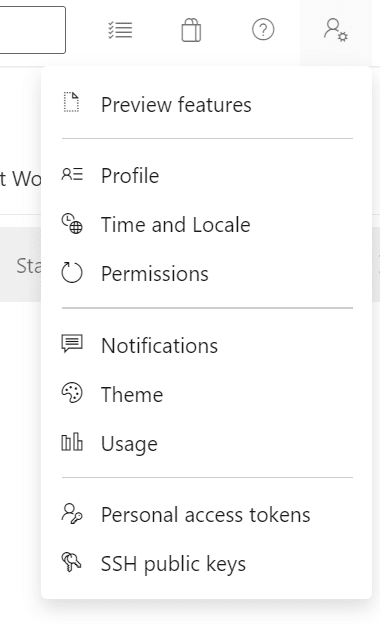Click the clock and globe icon
Image resolution: width=380 pixels, height=625 pixels.
[72, 224]
